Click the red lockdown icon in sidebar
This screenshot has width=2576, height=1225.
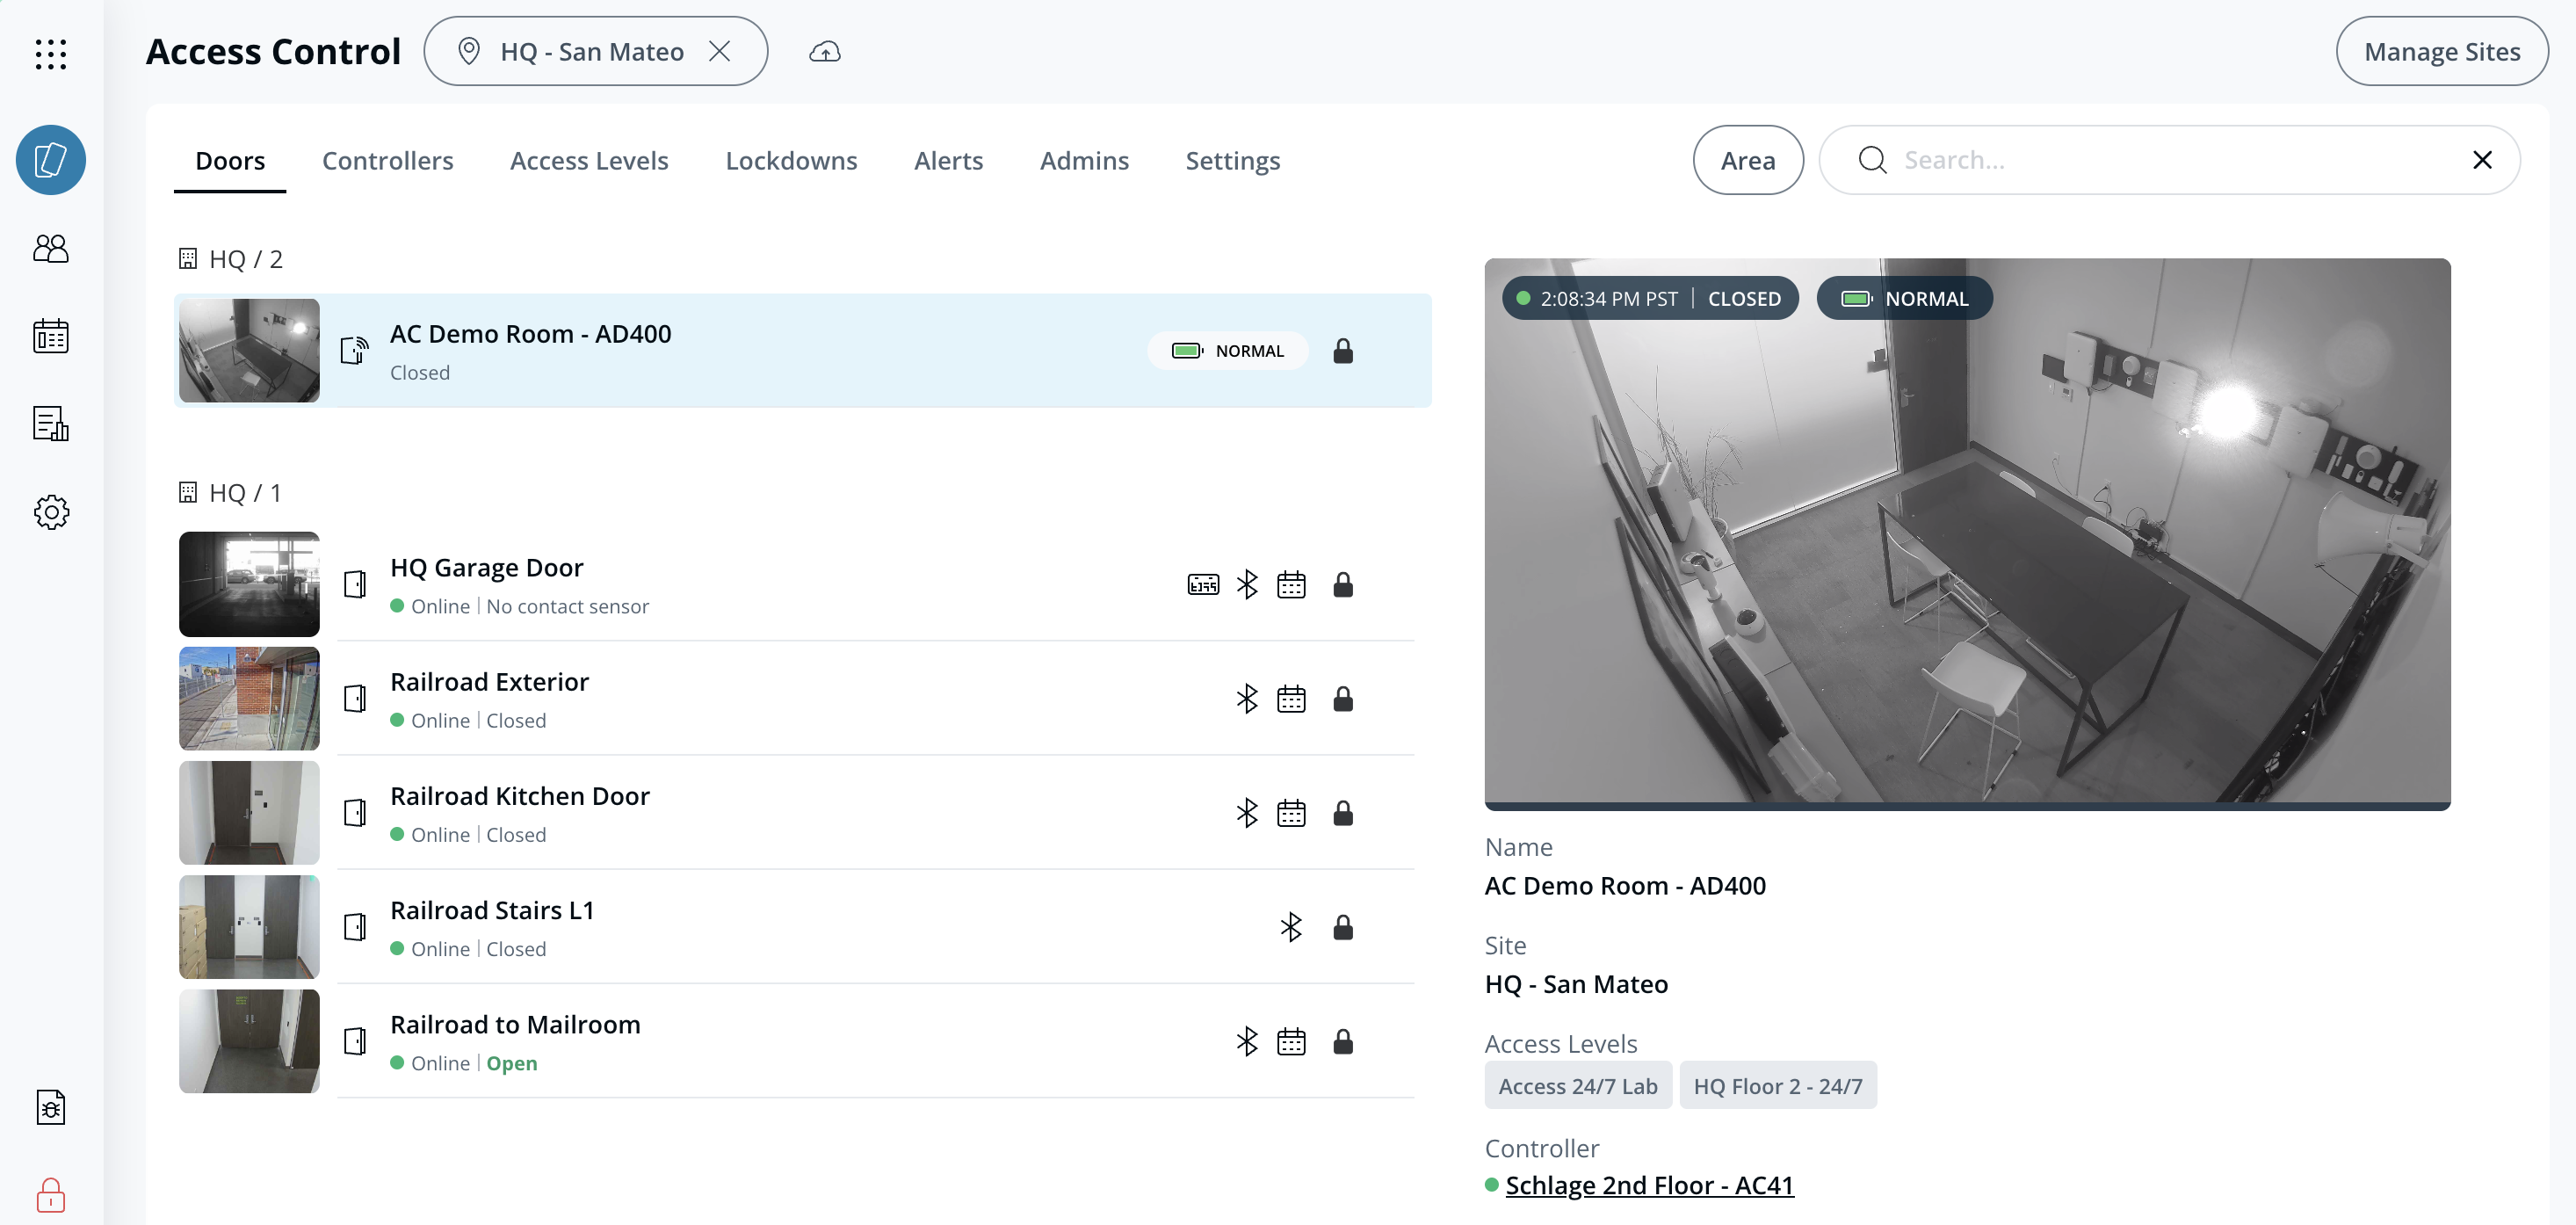pyautogui.click(x=50, y=1194)
